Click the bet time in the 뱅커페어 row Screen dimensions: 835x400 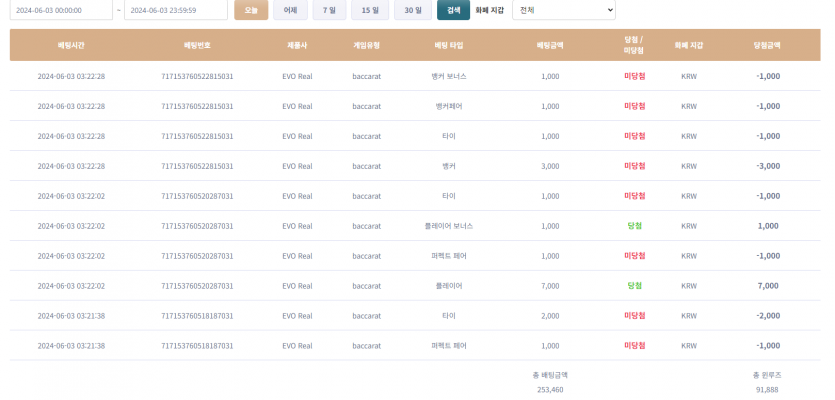pos(71,106)
